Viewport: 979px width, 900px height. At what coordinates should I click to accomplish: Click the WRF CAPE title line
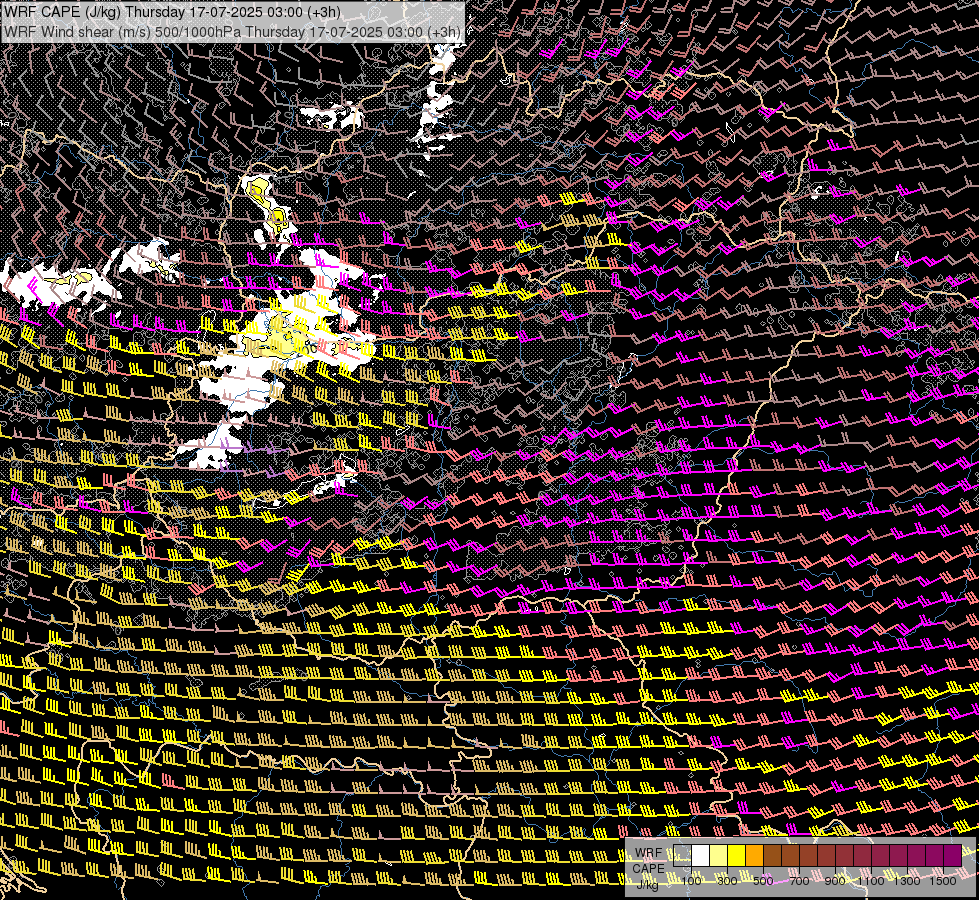(172, 12)
